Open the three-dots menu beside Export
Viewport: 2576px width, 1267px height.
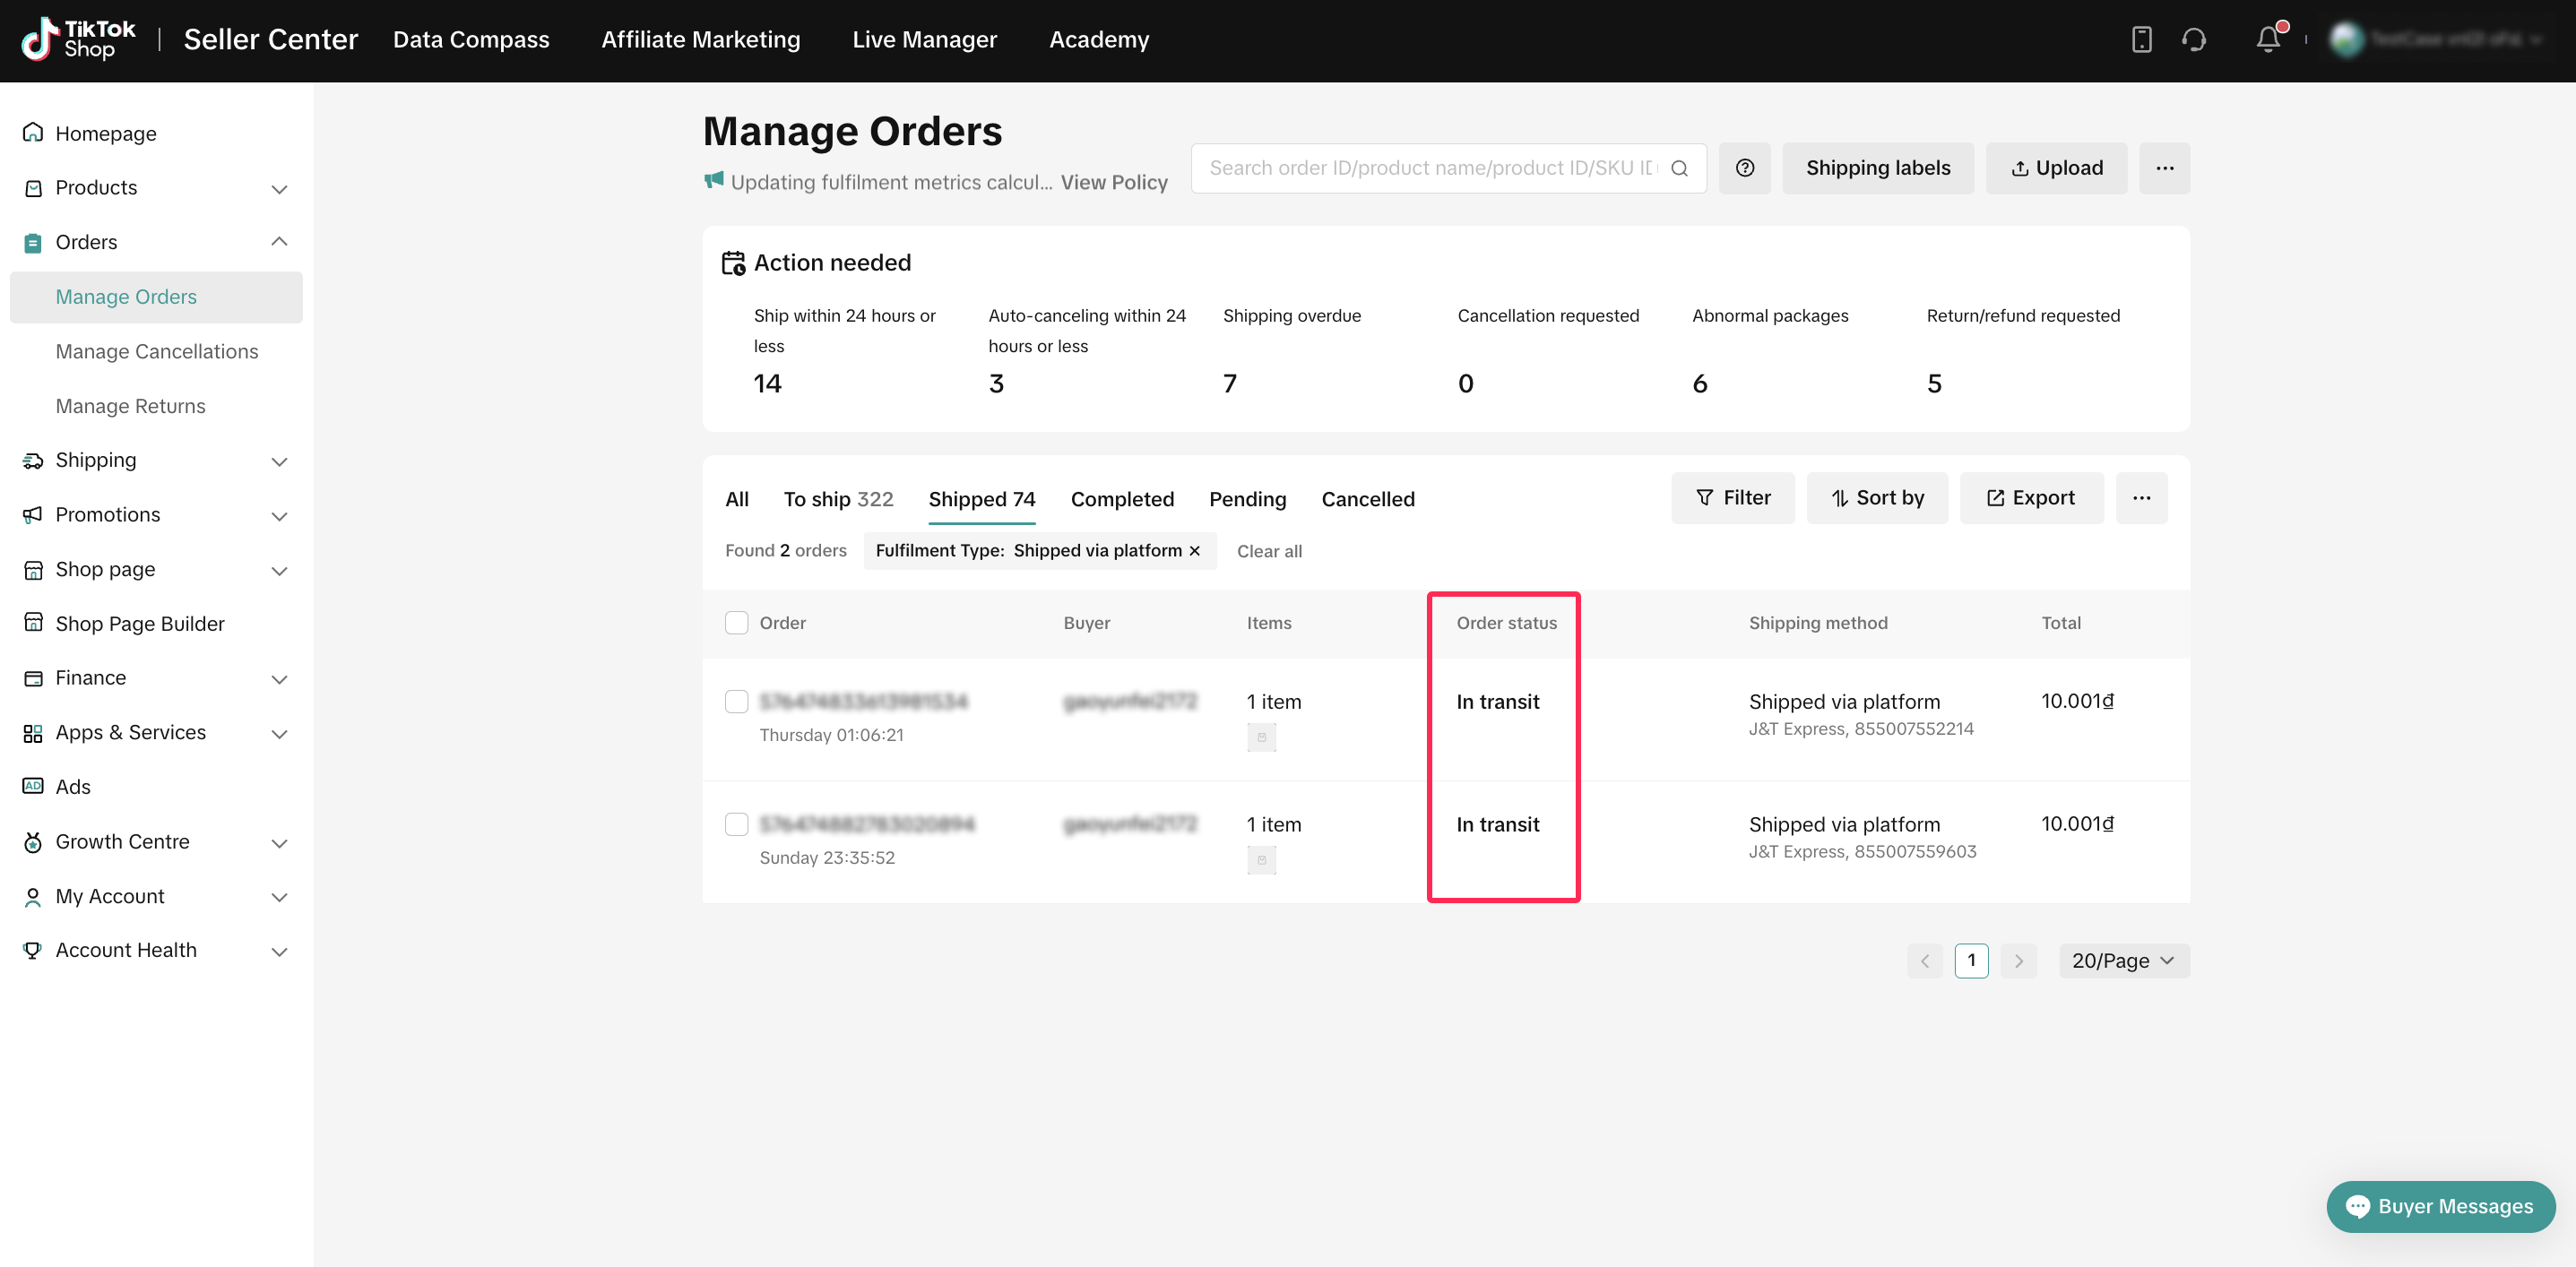2141,498
